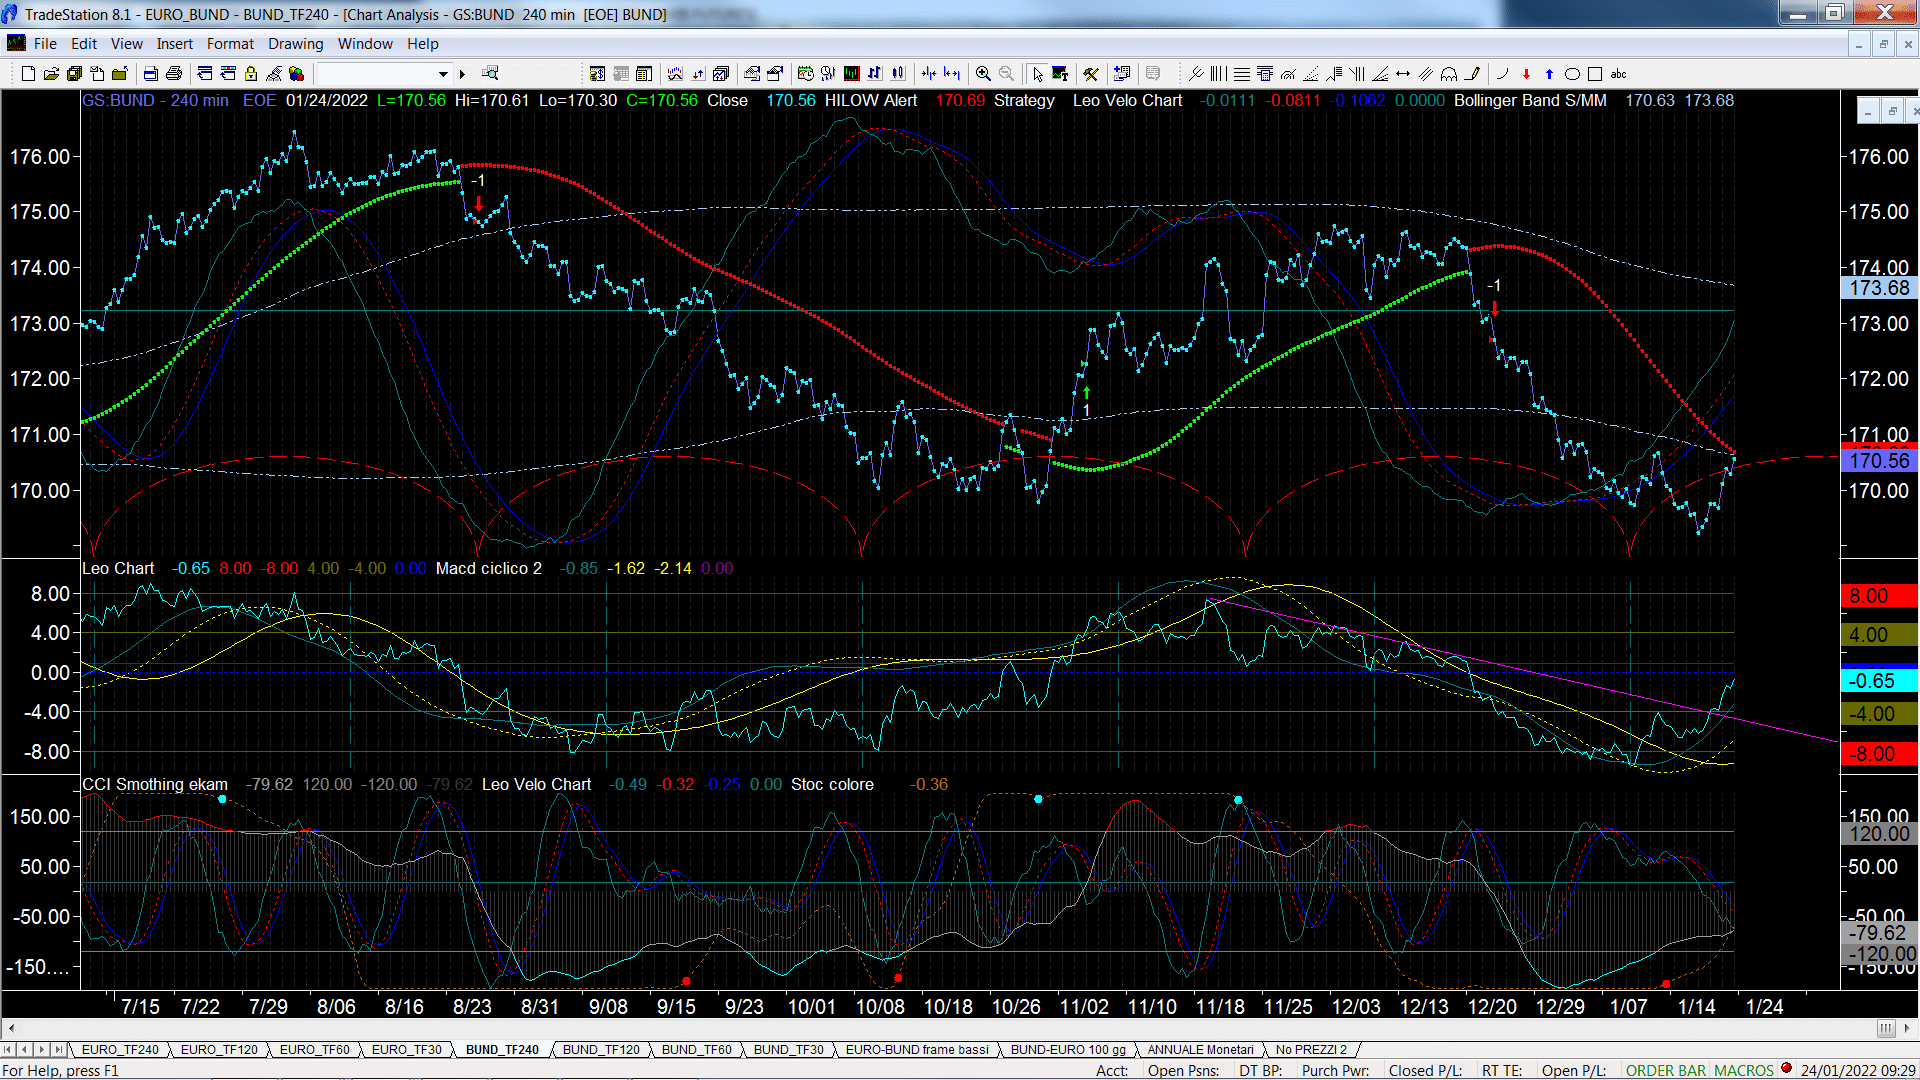
Task: Switch to BUND-EURO 100 gg tab
Action: click(1068, 1049)
